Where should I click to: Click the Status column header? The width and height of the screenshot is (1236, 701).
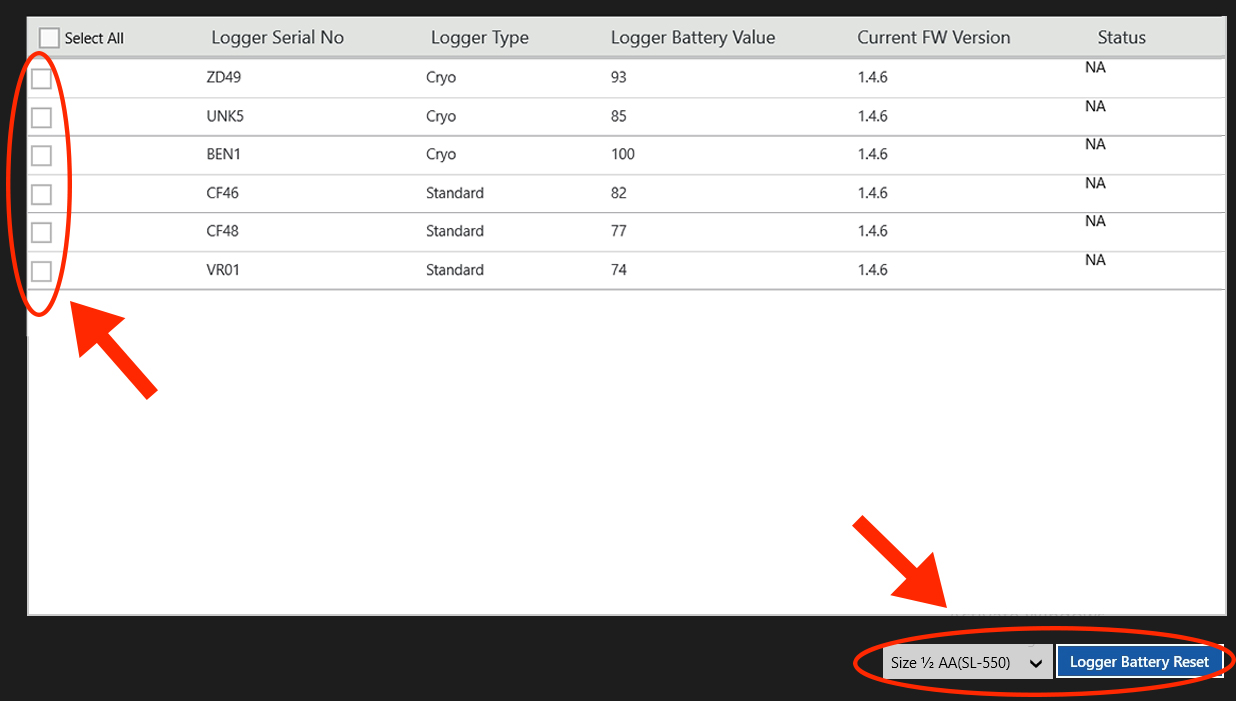pyautogui.click(x=1121, y=38)
